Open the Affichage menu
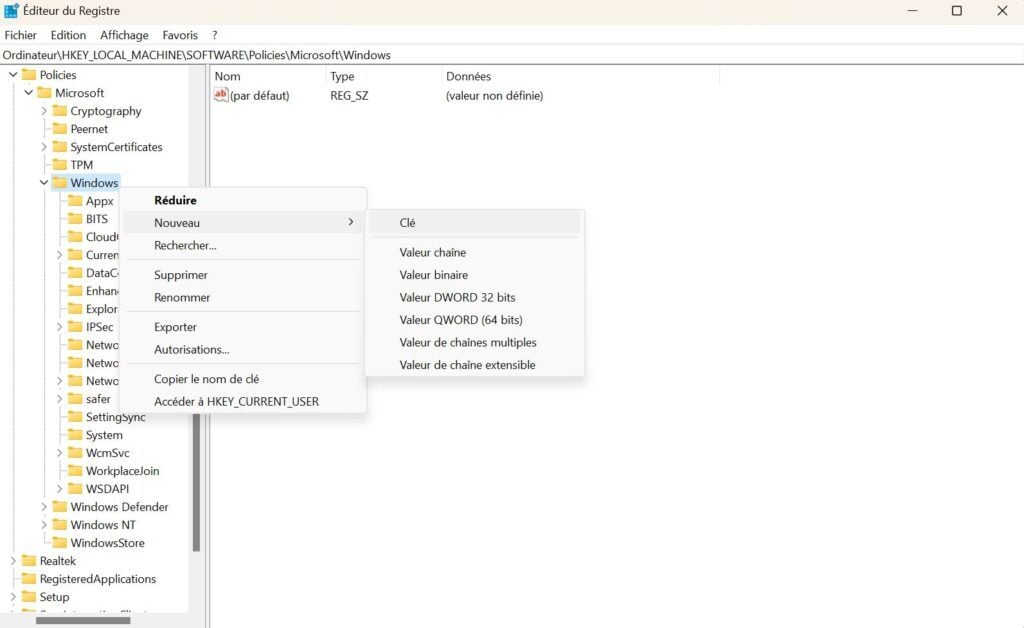Screen dimensions: 1024x628 [x=124, y=35]
